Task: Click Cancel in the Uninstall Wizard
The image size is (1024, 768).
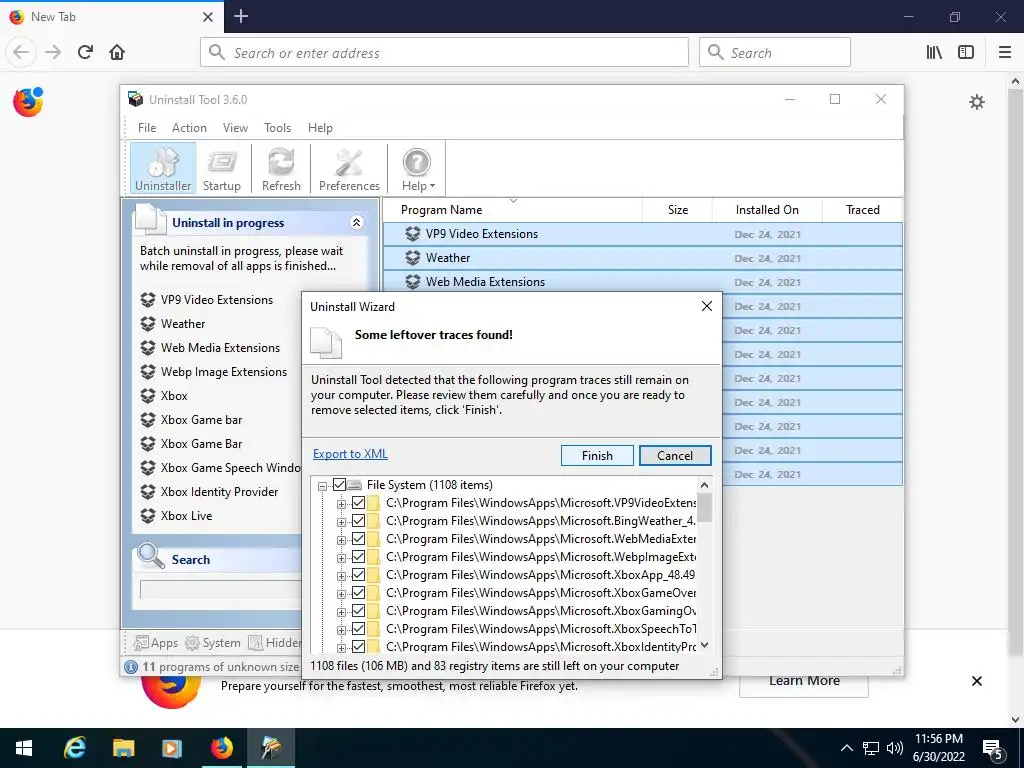Action: [675, 456]
